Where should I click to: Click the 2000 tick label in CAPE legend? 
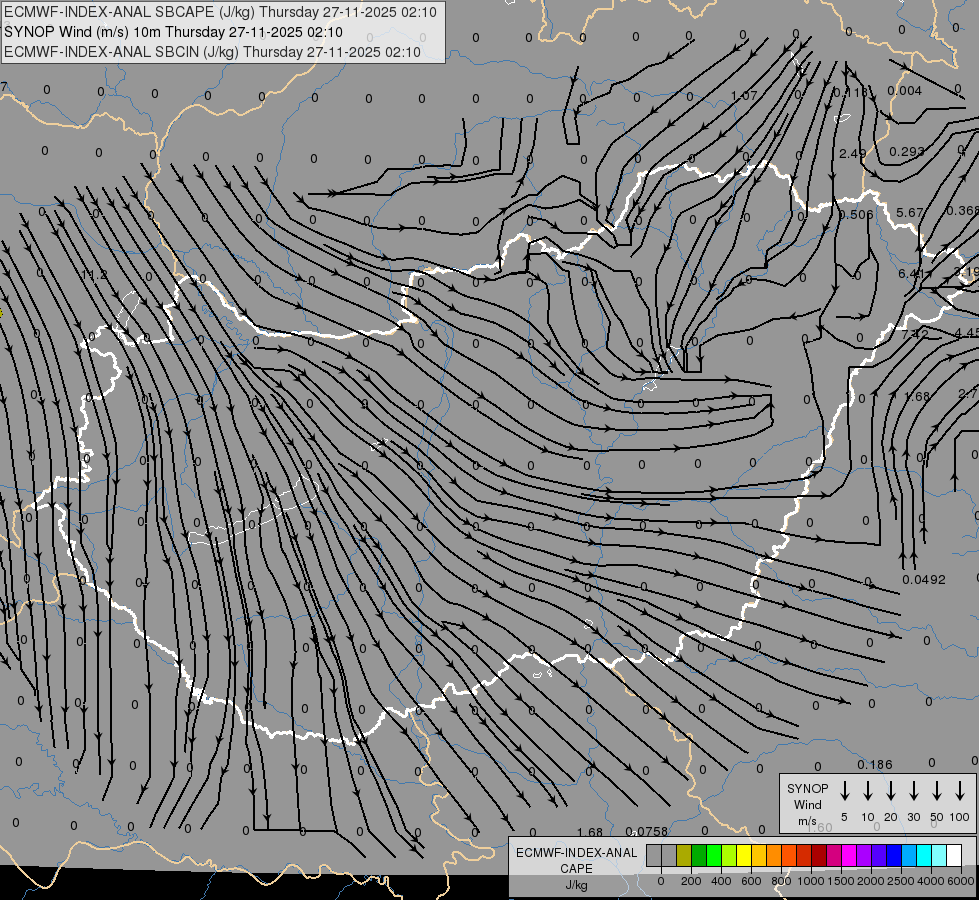click(x=871, y=881)
